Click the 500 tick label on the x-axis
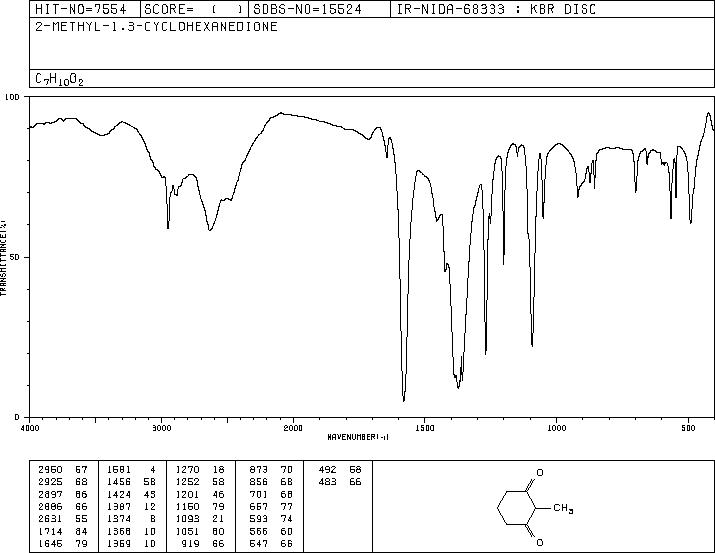Screen dimensions: 715x553 [688, 428]
